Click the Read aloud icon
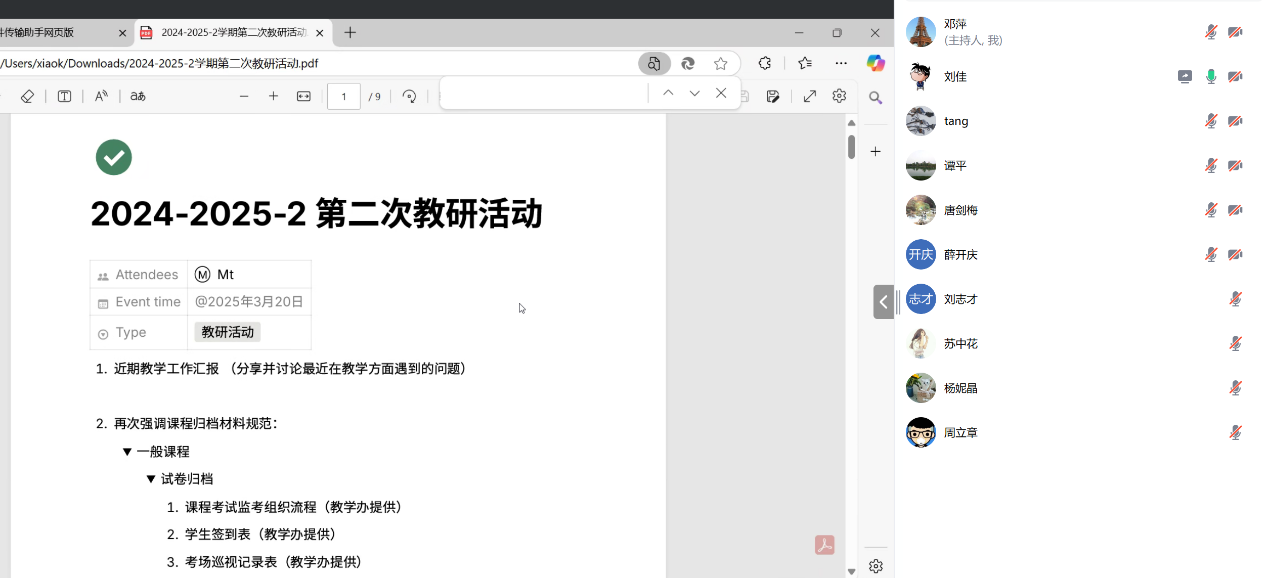 pyautogui.click(x=101, y=96)
